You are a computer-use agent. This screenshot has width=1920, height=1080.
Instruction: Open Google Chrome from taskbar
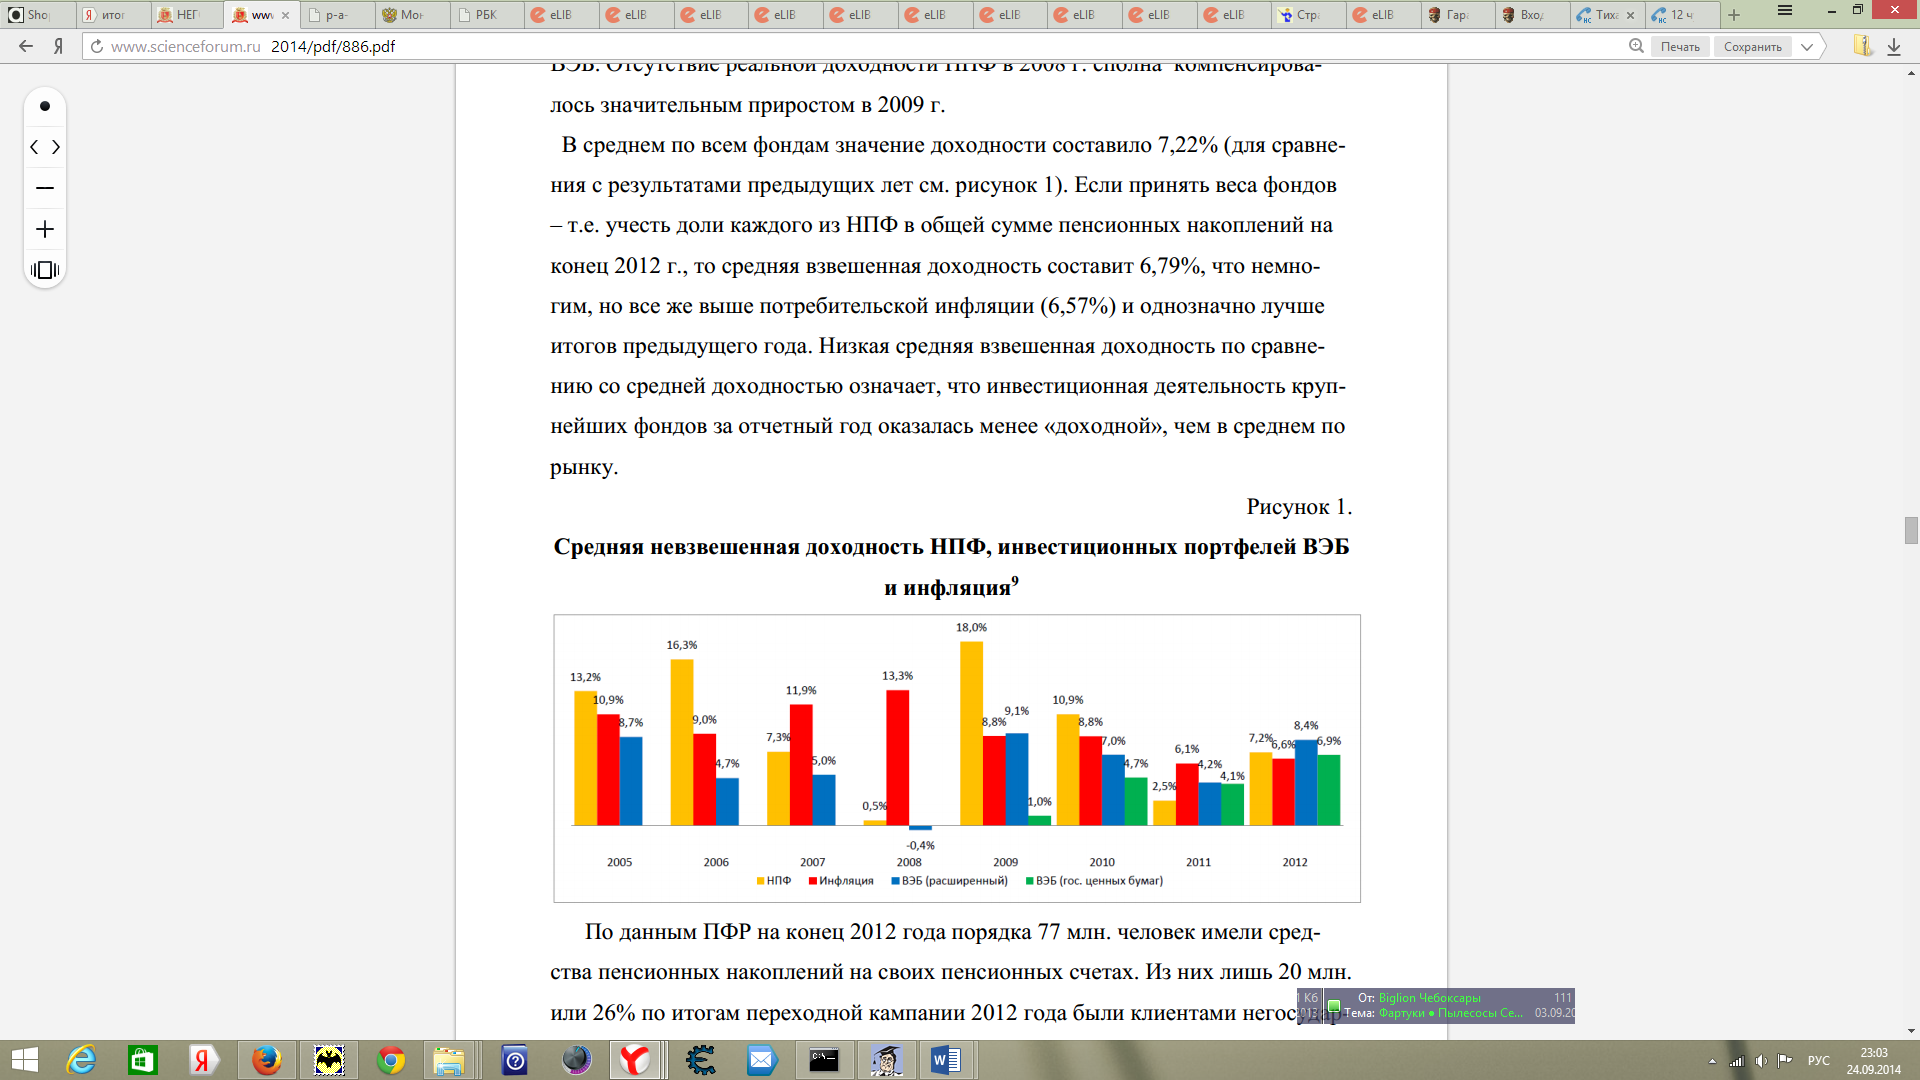[391, 1060]
